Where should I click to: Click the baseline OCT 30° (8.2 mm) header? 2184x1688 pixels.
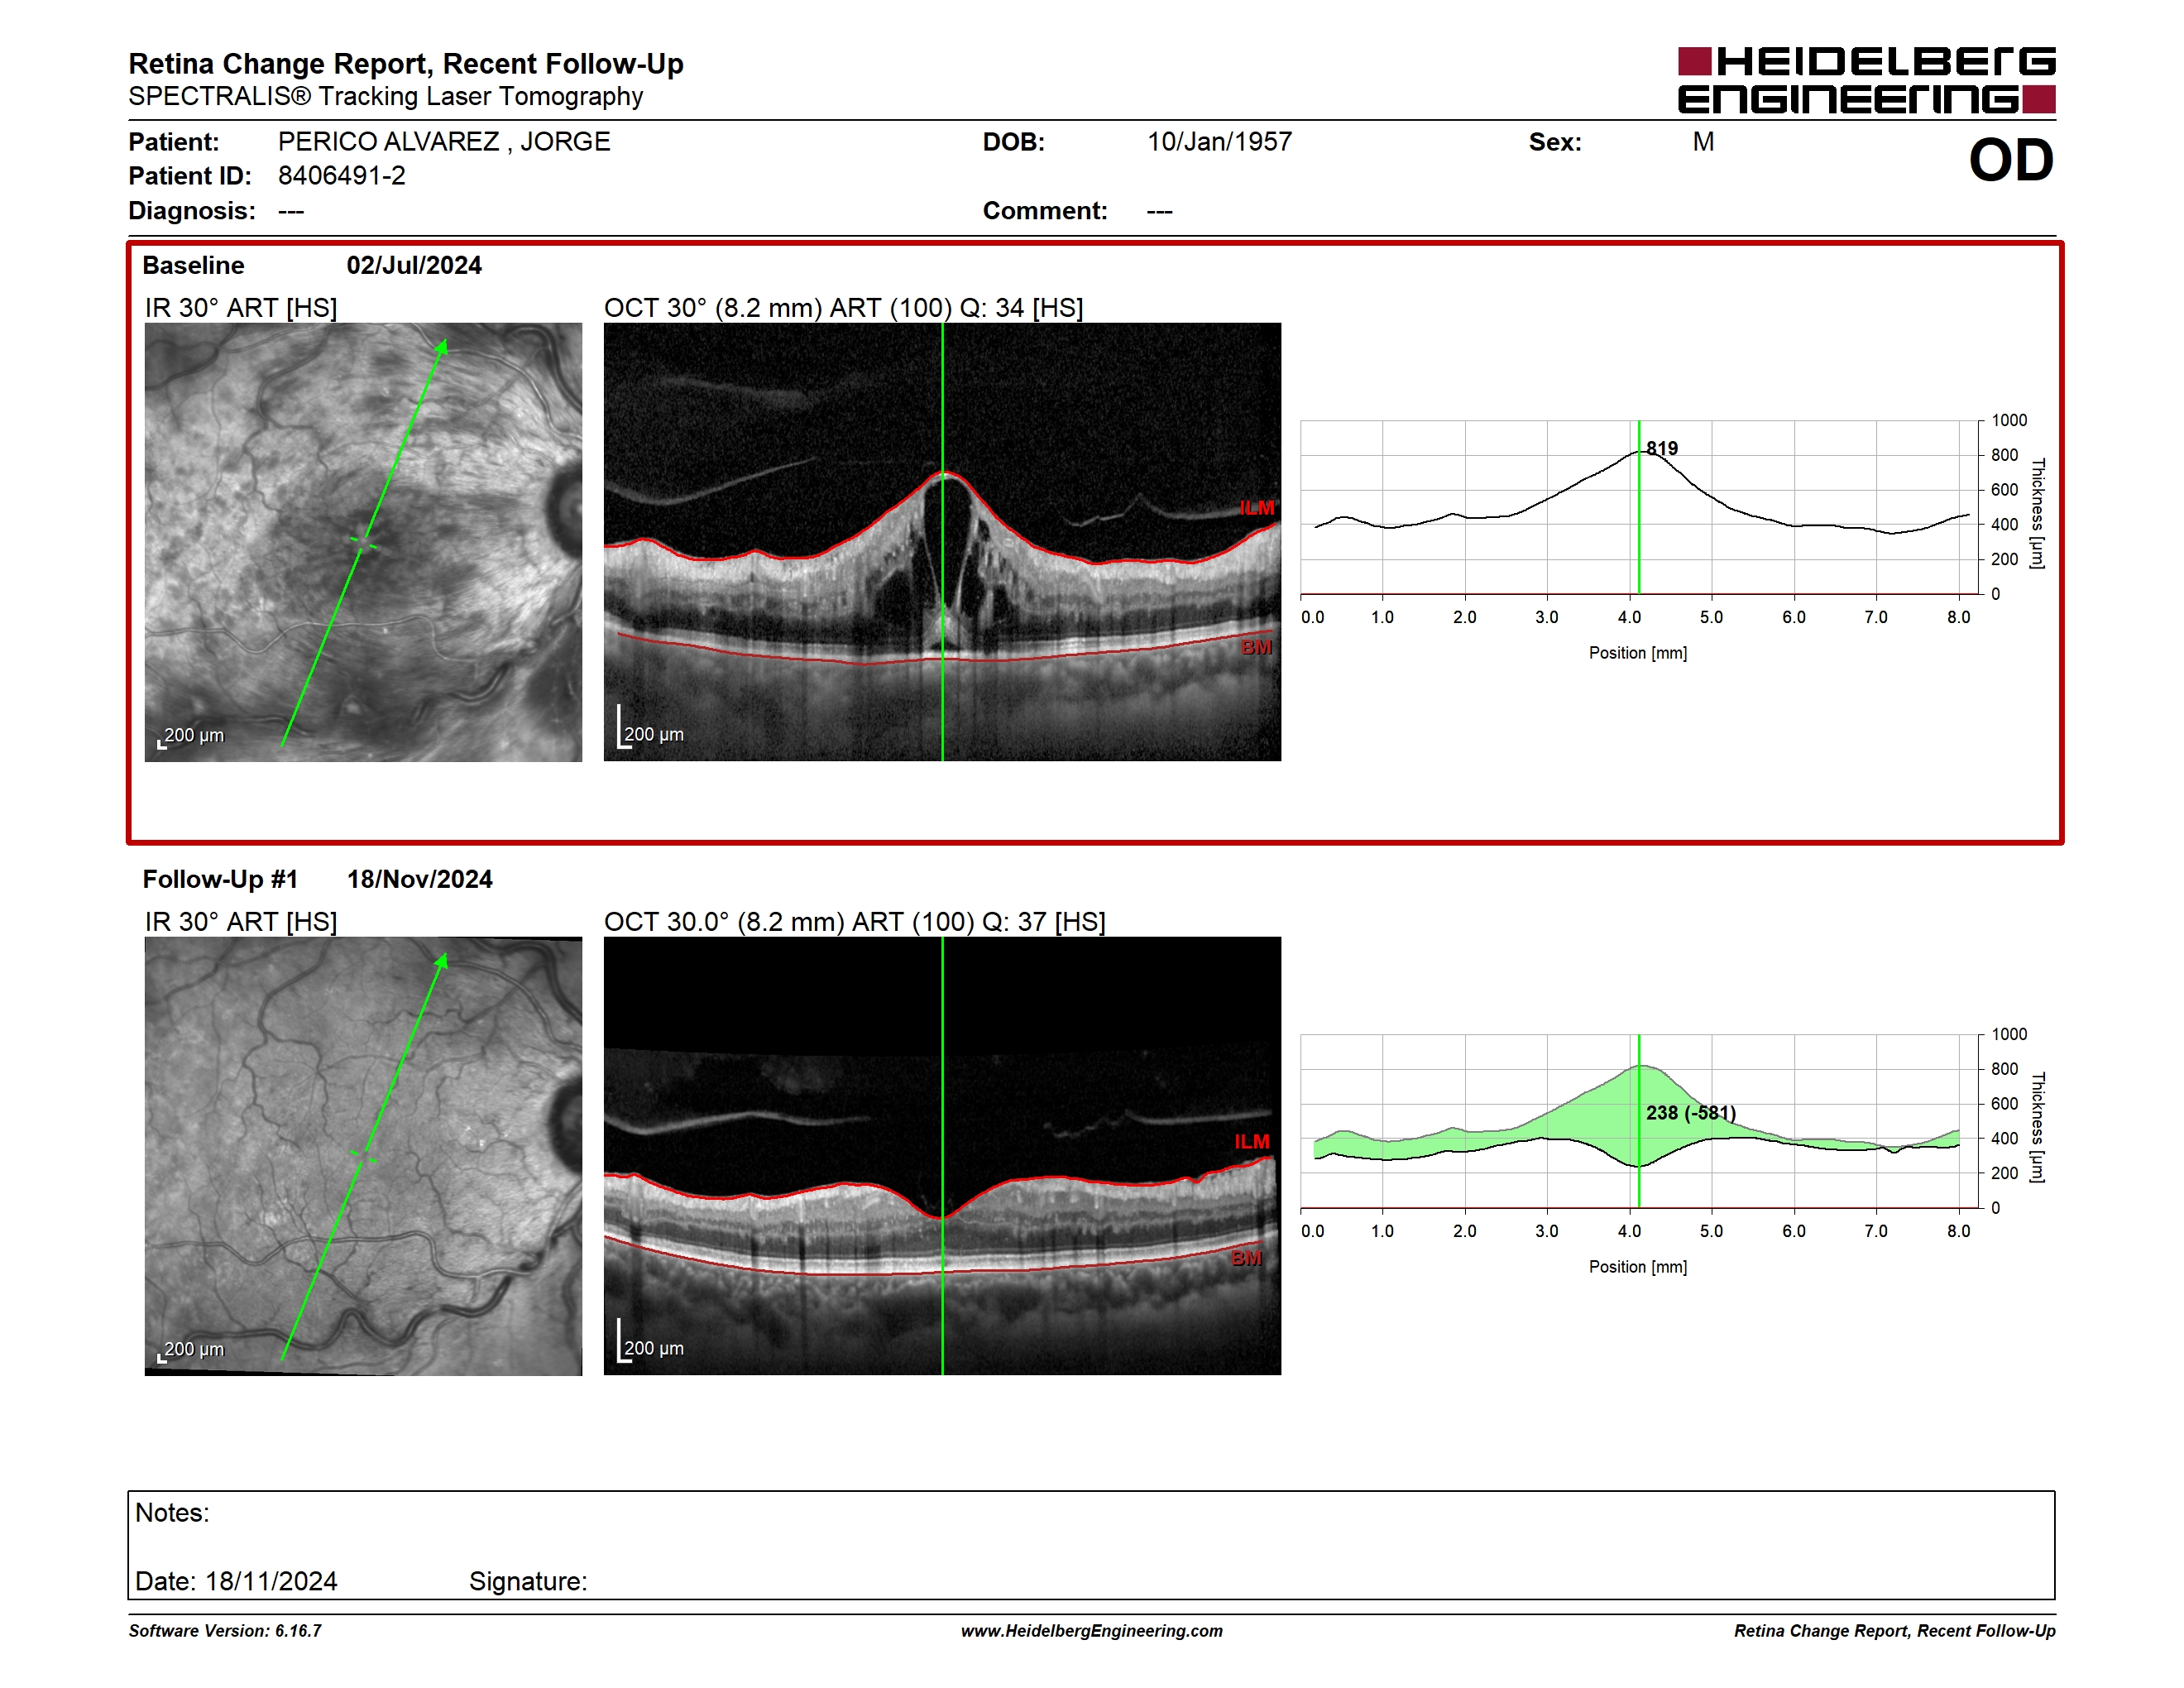pos(843,308)
